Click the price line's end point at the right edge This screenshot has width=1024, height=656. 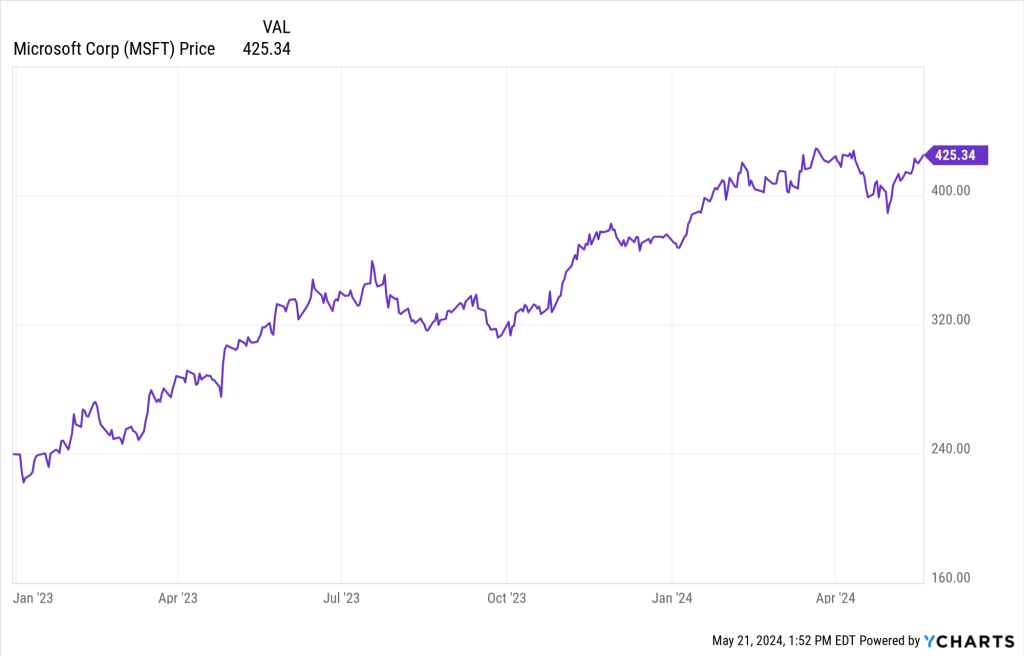tap(923, 155)
